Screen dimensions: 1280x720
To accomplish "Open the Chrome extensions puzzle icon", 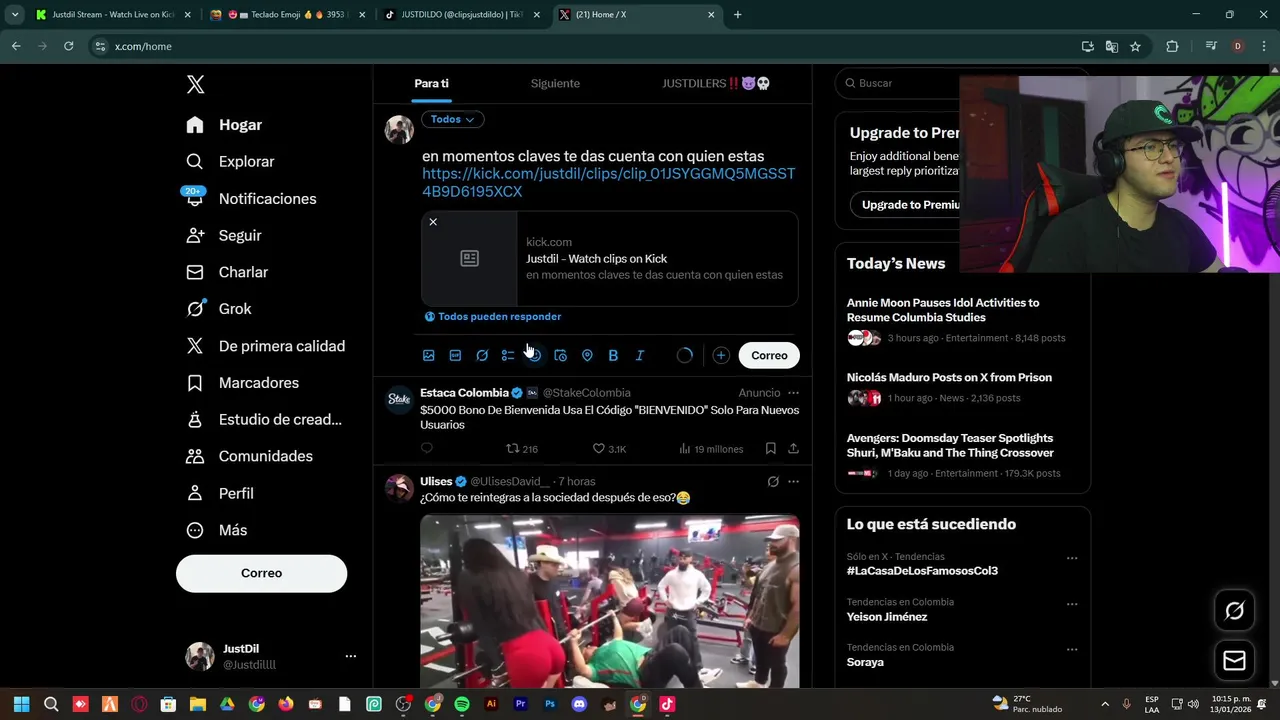I will click(1172, 46).
